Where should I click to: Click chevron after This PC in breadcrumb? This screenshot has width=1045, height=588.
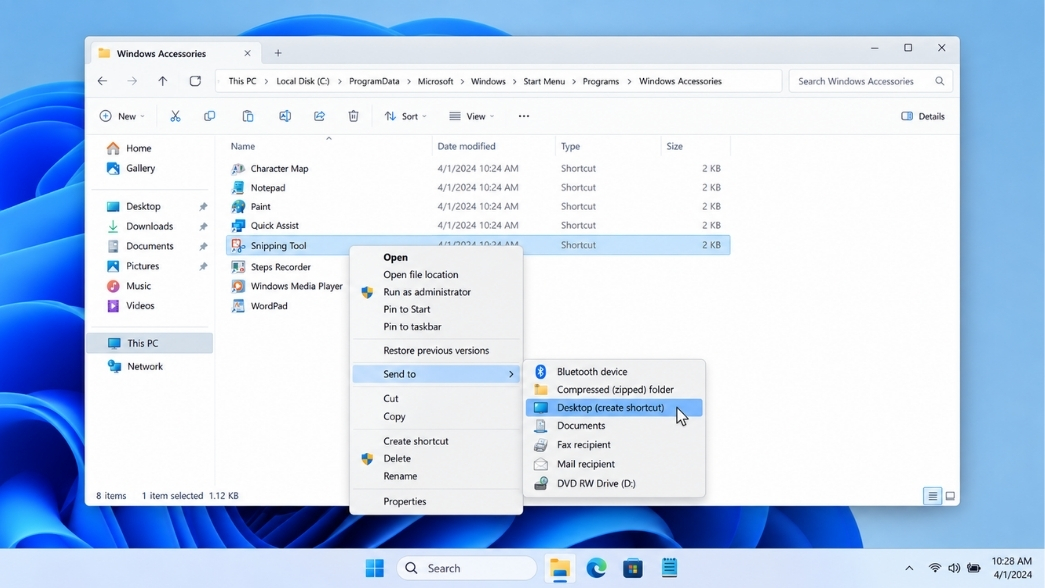pyautogui.click(x=266, y=81)
